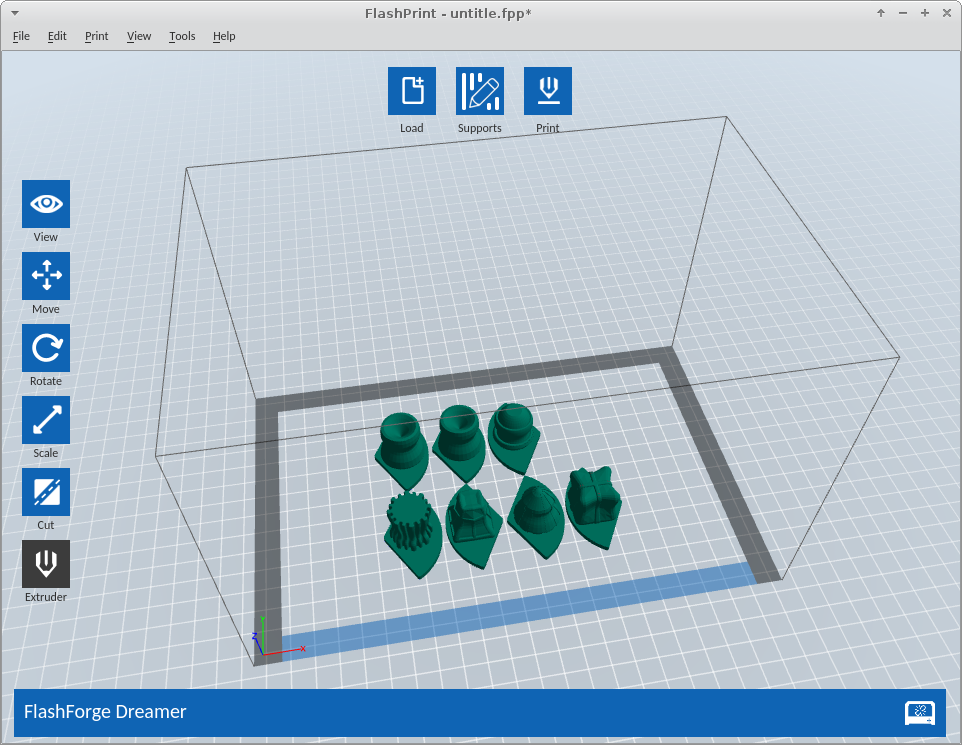Pick the Cut tool

coord(46,492)
